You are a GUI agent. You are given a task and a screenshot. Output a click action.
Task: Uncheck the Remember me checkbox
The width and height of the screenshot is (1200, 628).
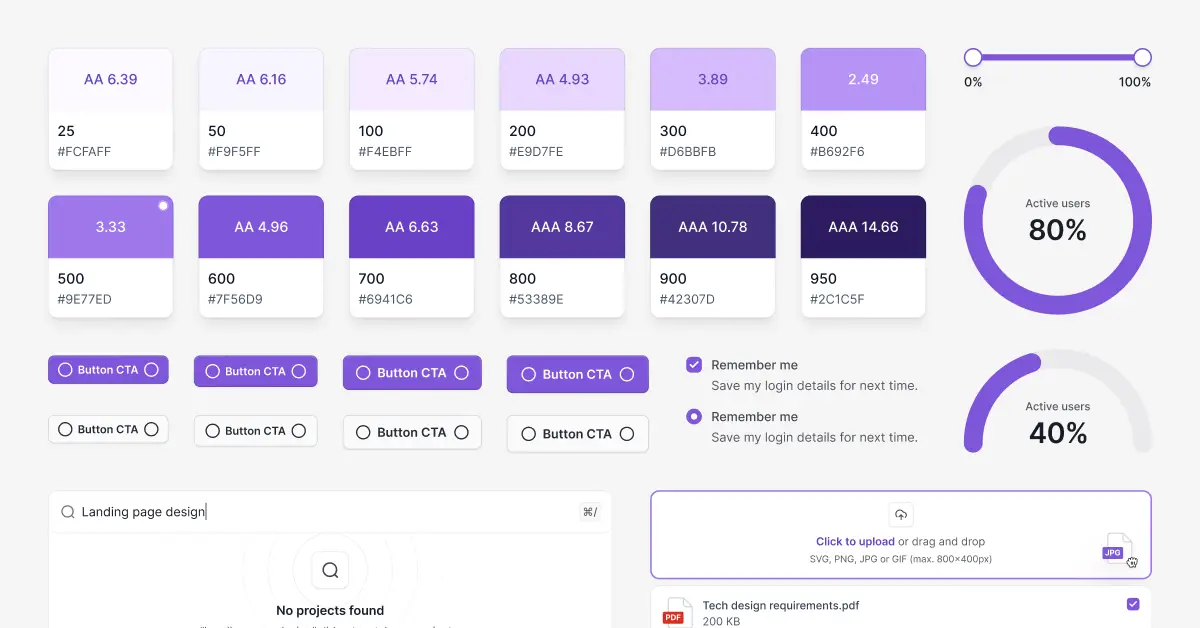pyautogui.click(x=692, y=365)
